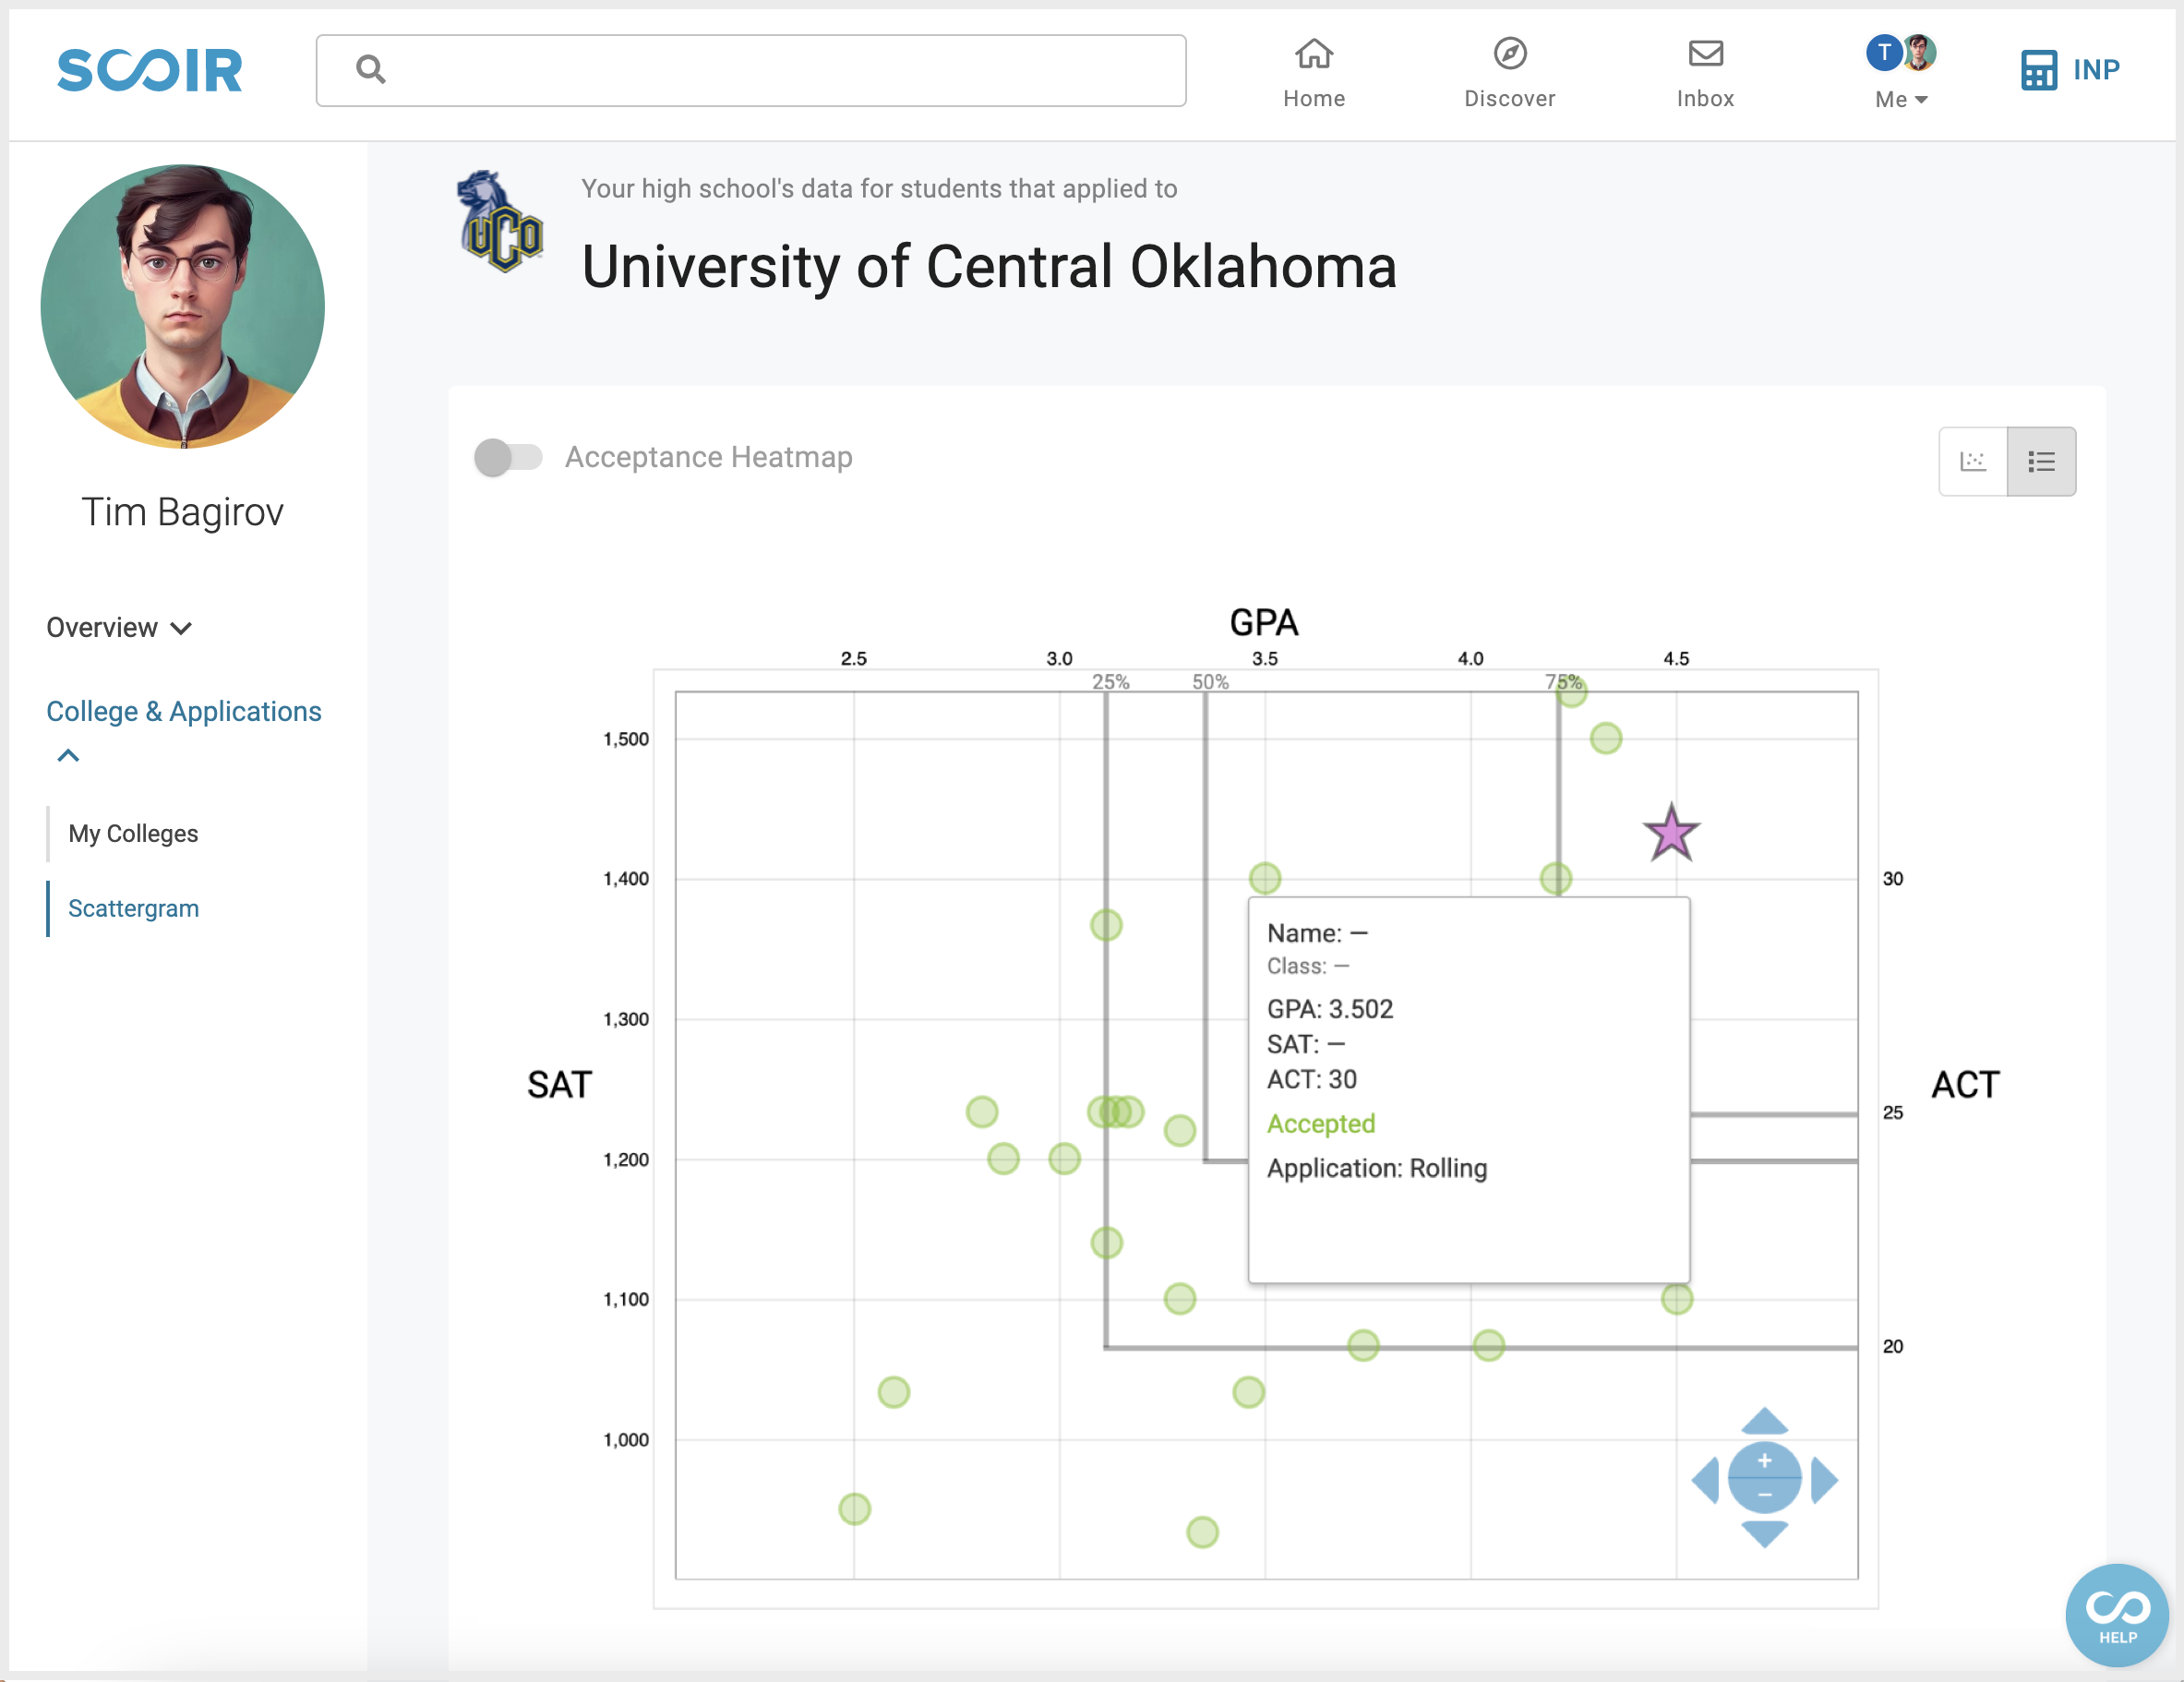The image size is (2184, 1682).
Task: Focus the top search field
Action: click(x=751, y=70)
